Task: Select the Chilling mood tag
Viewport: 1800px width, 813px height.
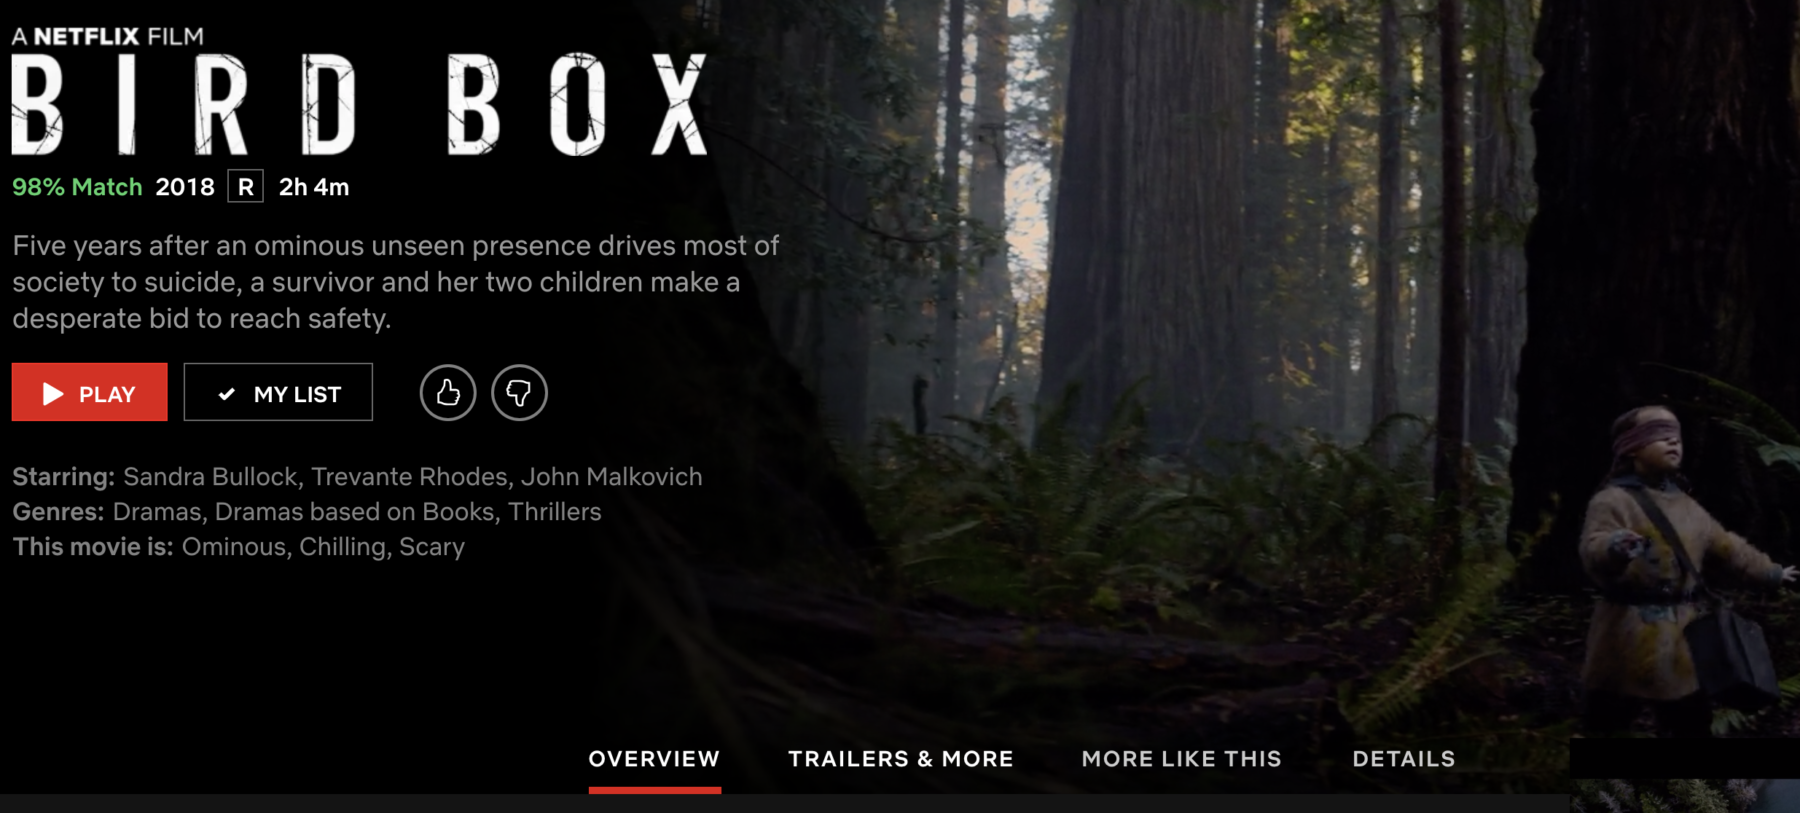Action: point(342,547)
